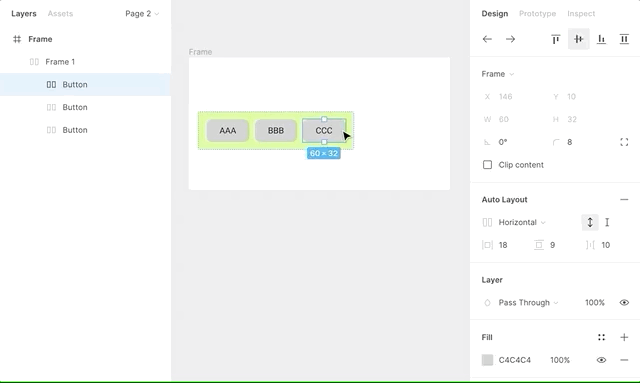Select the fixed height resizing icon
This screenshot has height=383, width=640.
coord(590,223)
